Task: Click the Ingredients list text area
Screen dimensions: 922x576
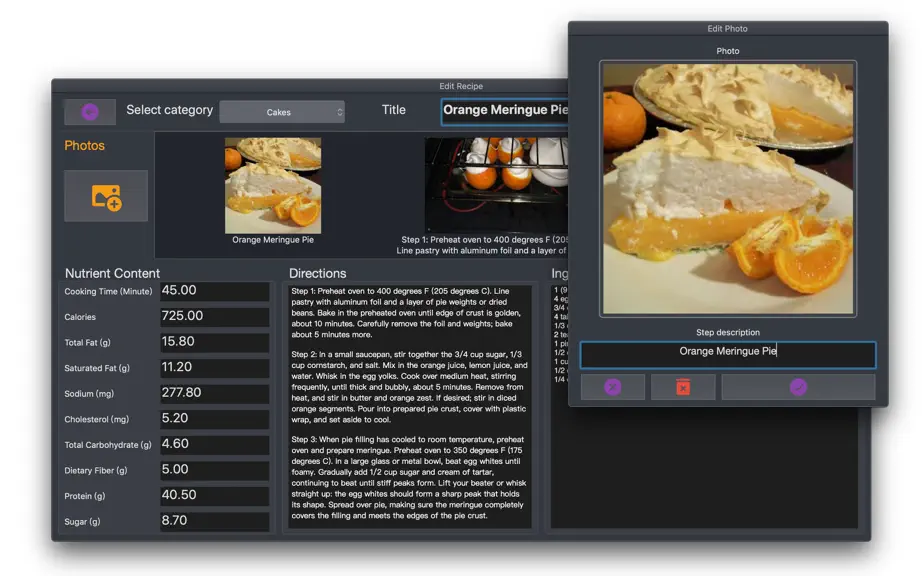Action: tap(703, 467)
